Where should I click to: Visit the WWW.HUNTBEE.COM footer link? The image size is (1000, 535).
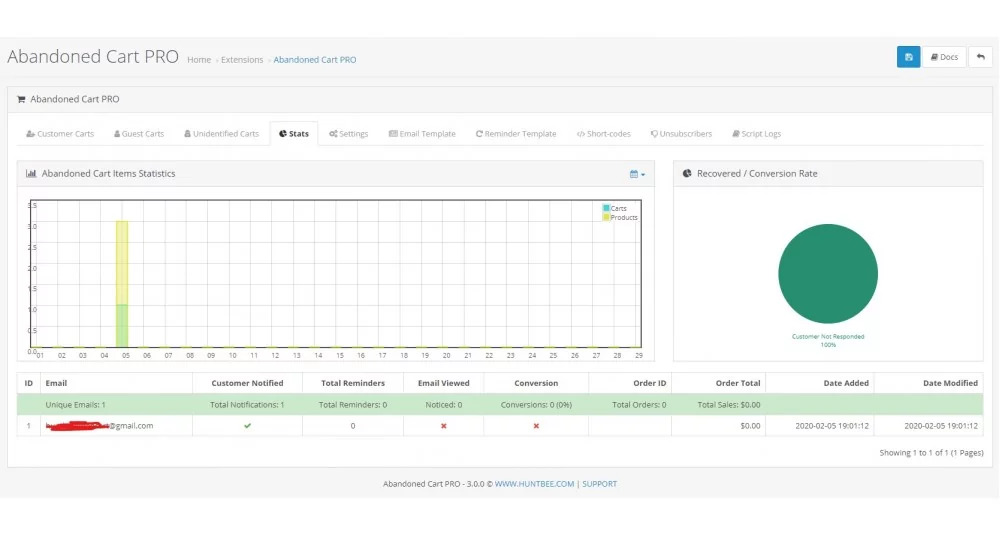click(x=534, y=484)
